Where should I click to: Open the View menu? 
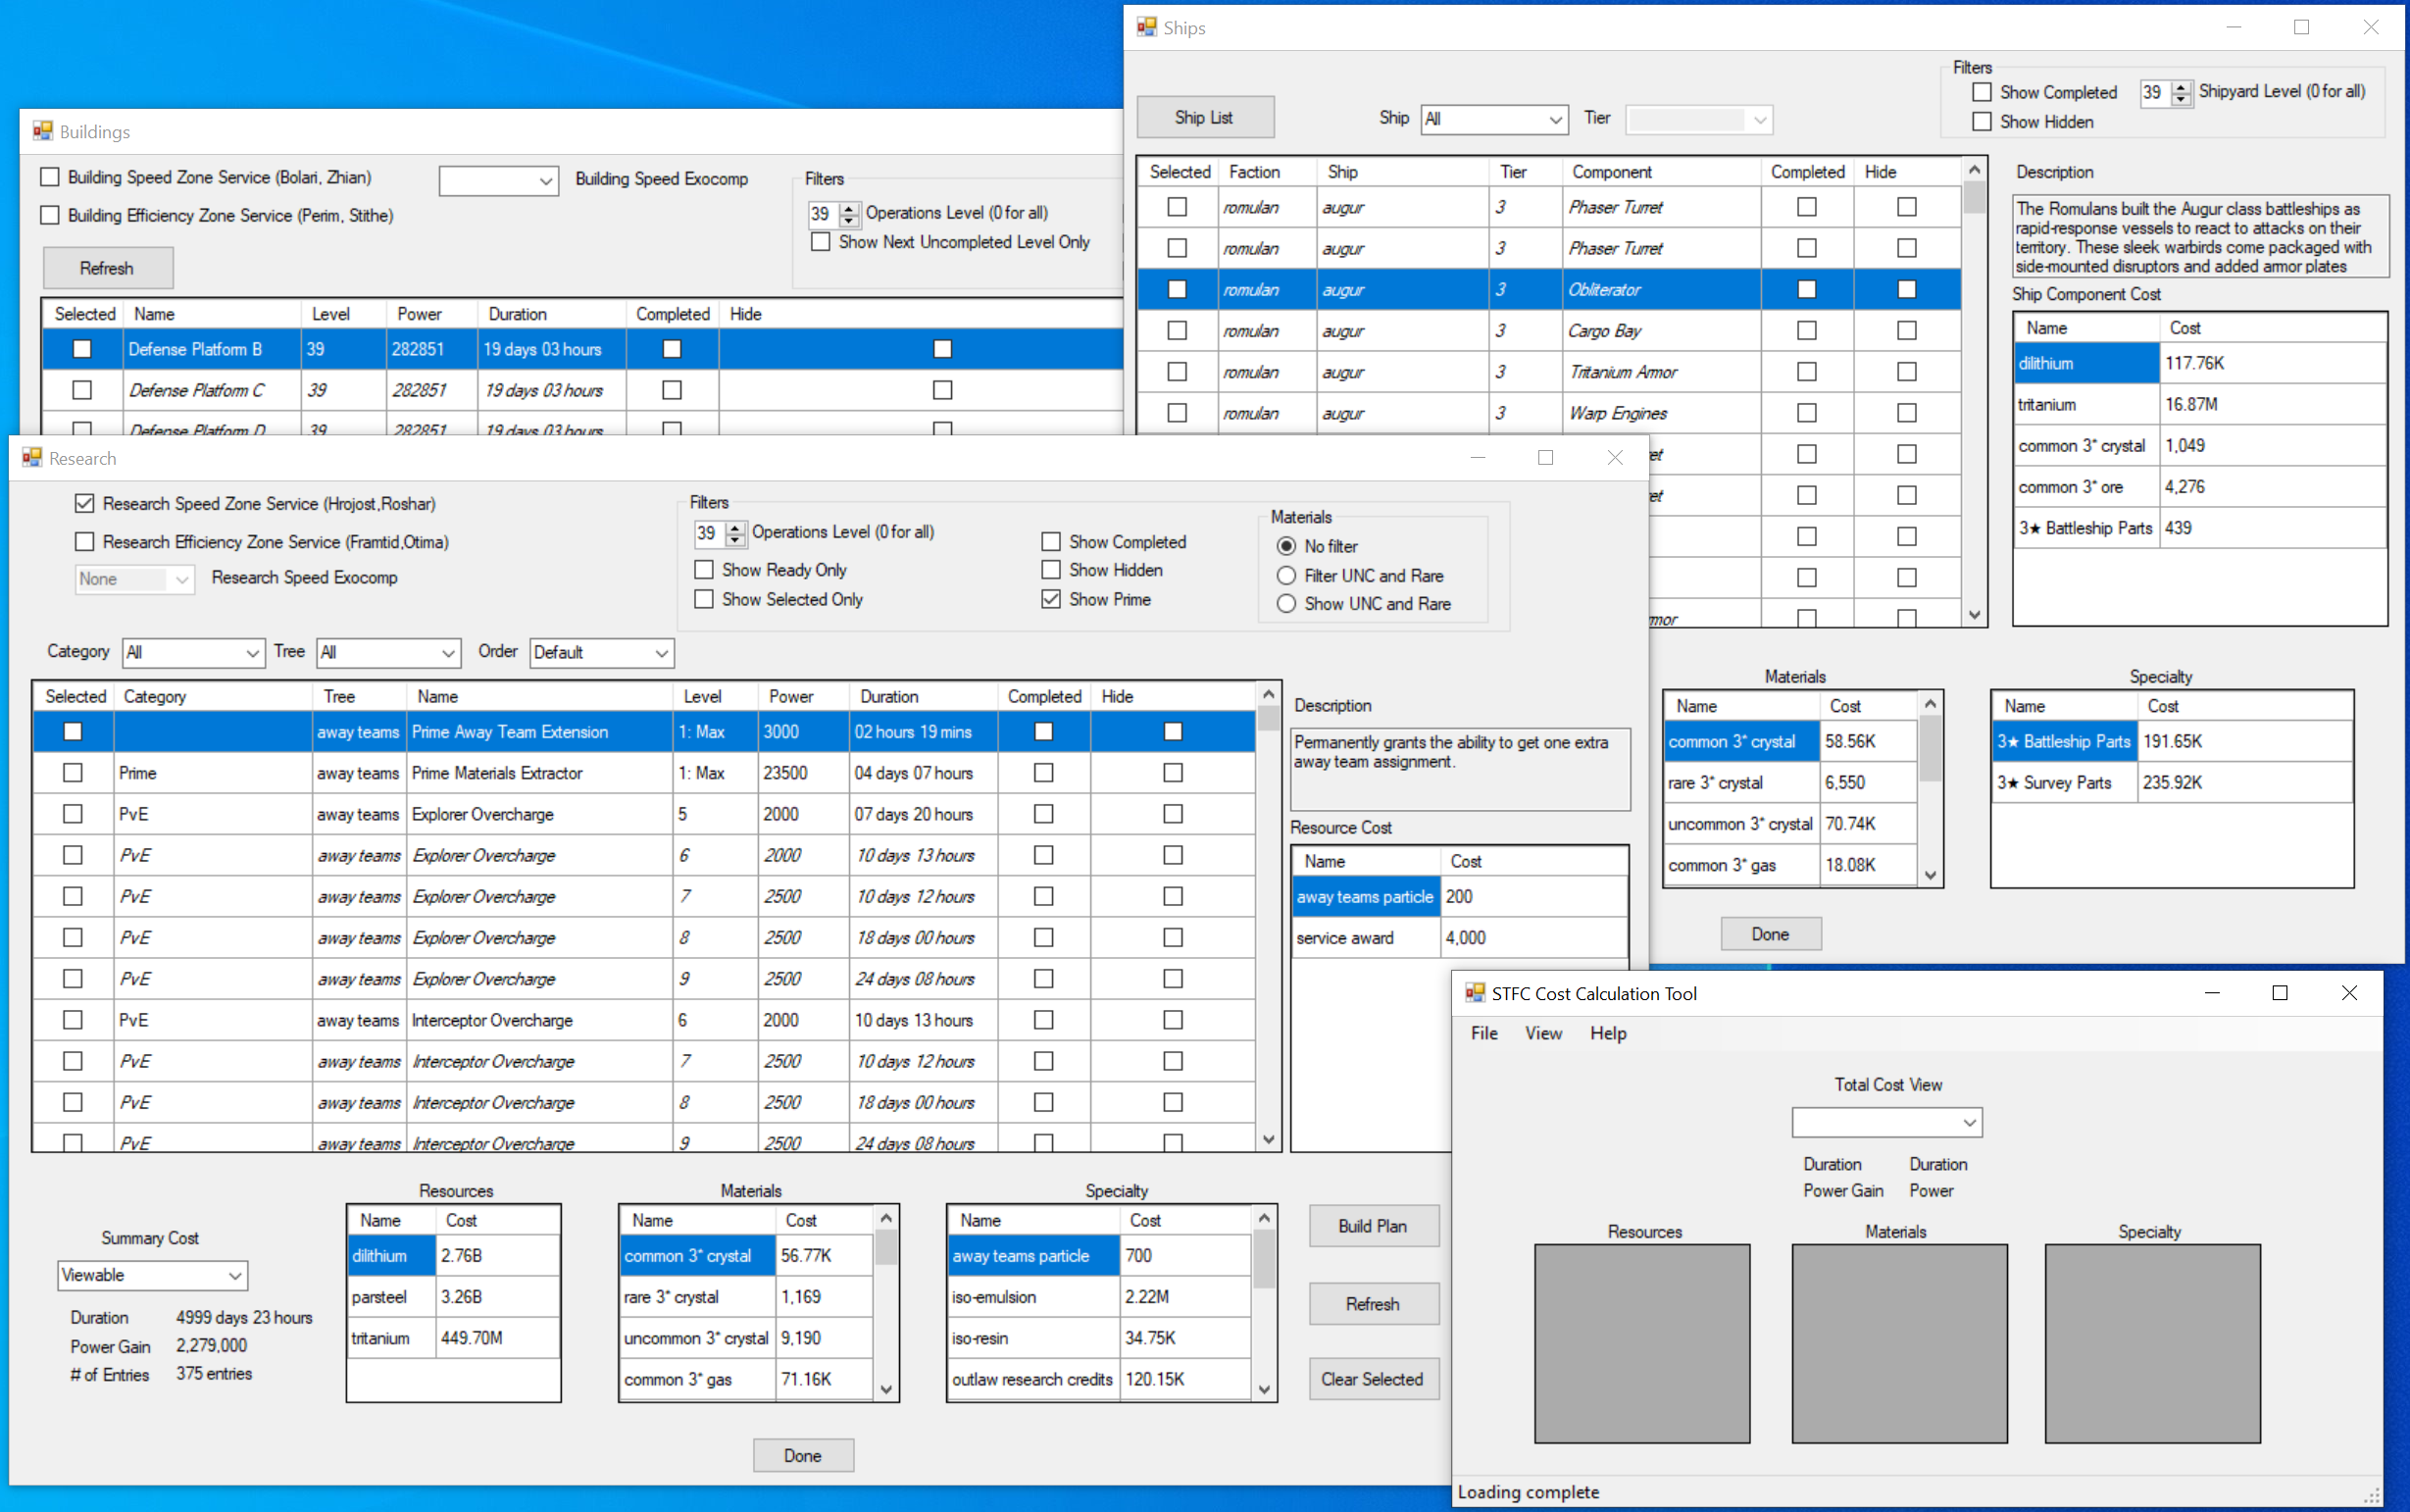pos(1542,1033)
